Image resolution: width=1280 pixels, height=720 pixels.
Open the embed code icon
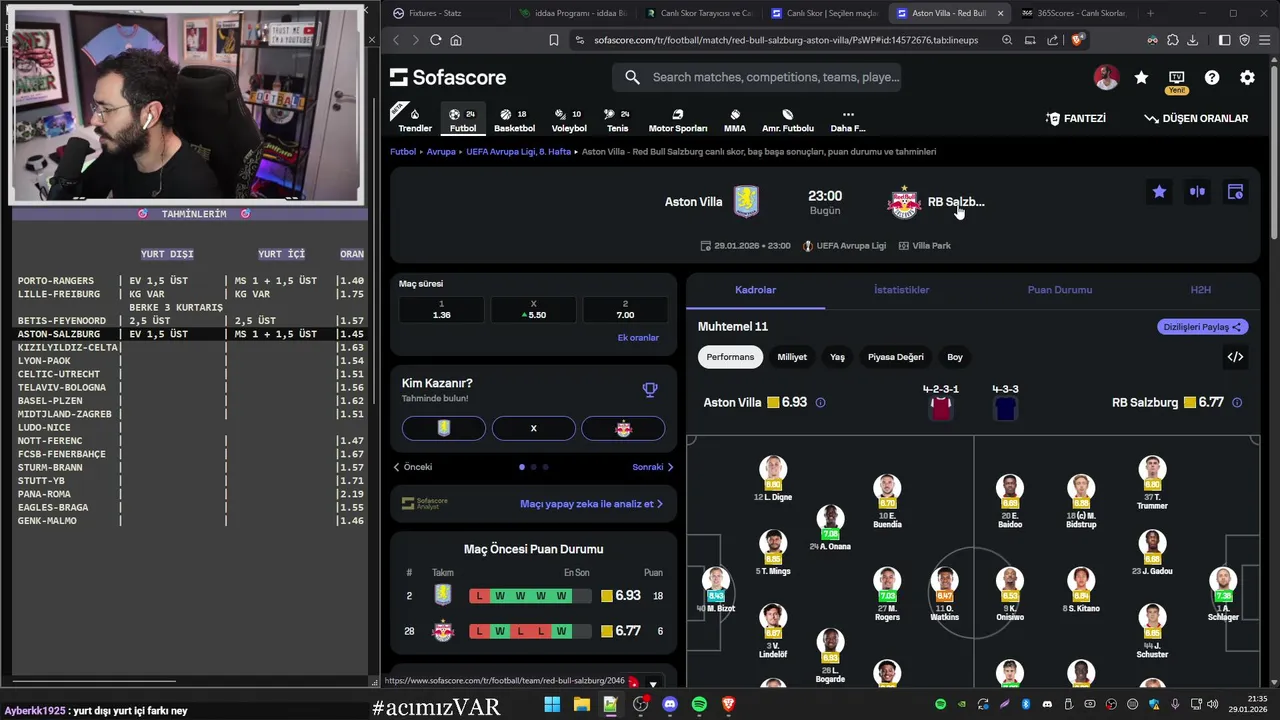[x=1235, y=357]
